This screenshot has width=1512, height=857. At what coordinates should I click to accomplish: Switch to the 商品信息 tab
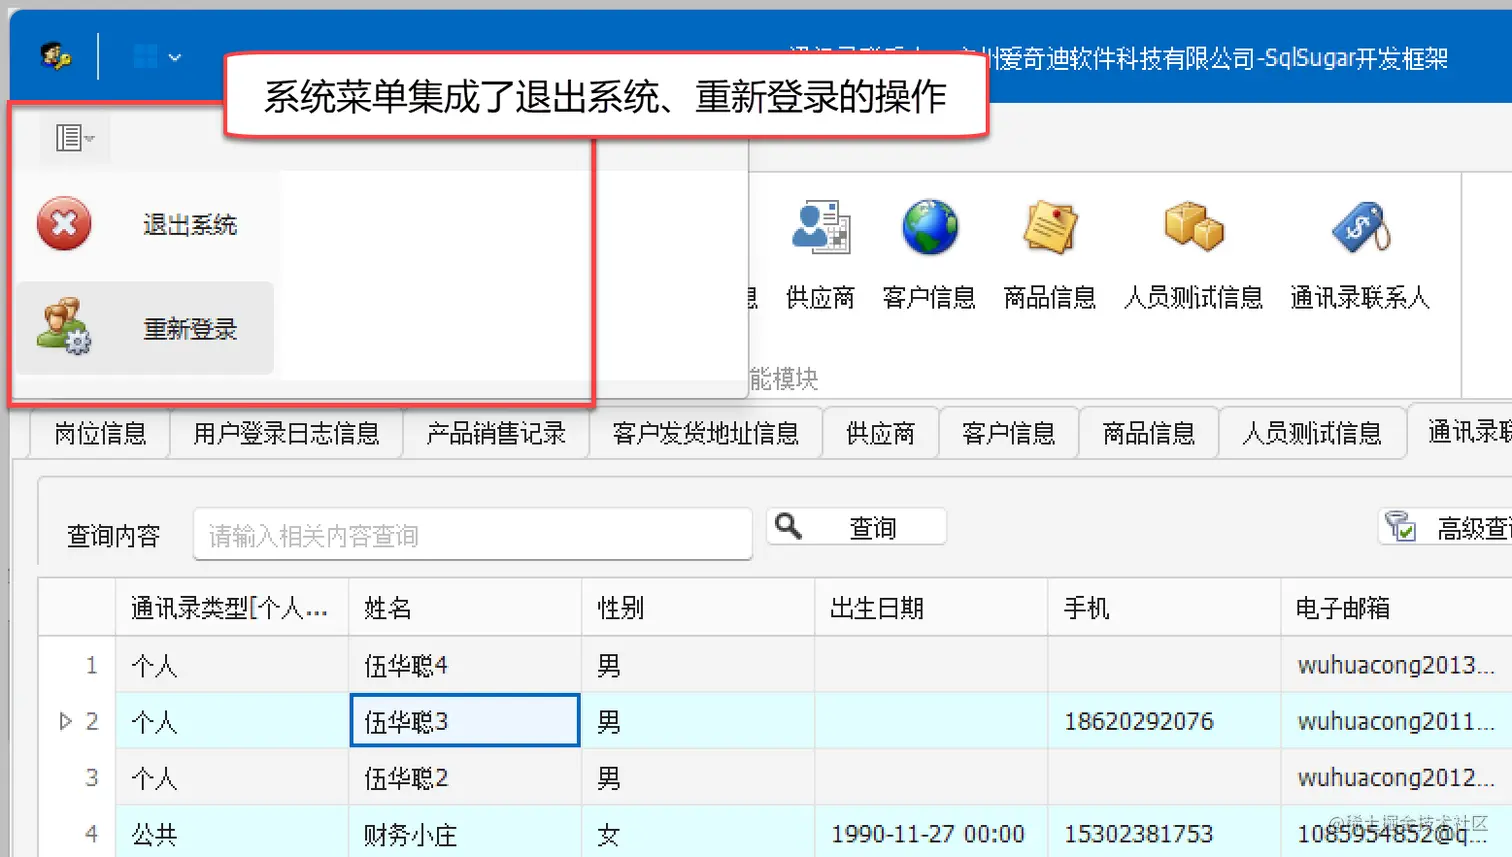(1149, 433)
